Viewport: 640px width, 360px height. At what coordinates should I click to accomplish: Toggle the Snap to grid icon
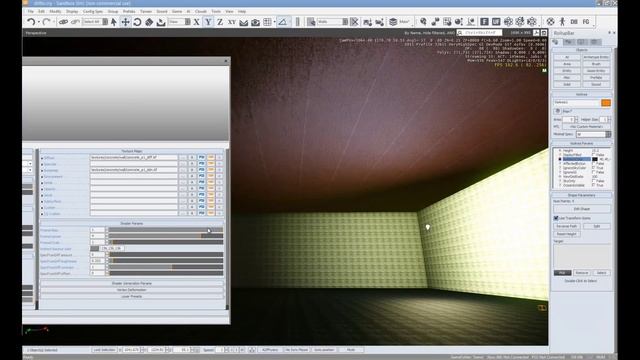point(267,22)
